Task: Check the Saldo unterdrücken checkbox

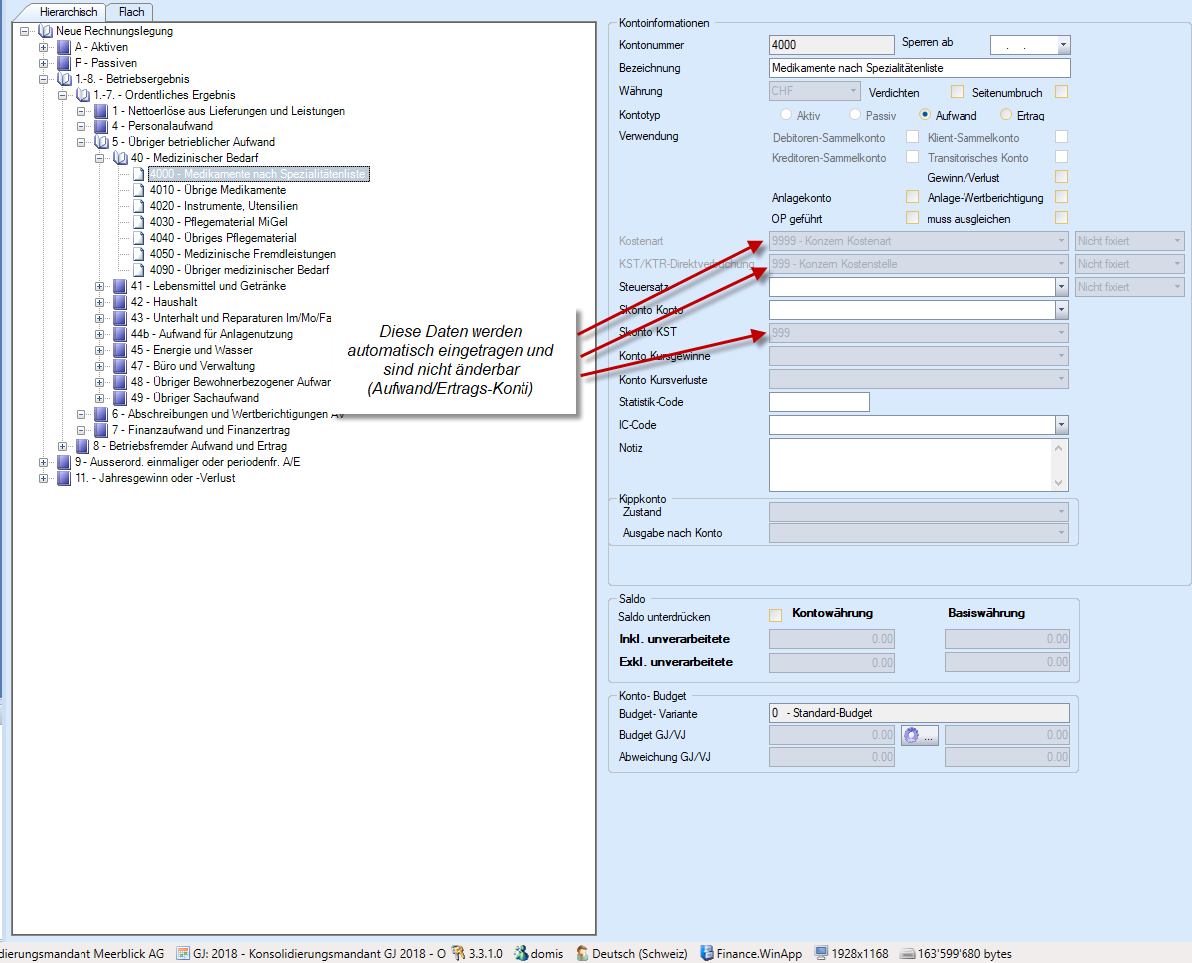Action: coord(775,616)
